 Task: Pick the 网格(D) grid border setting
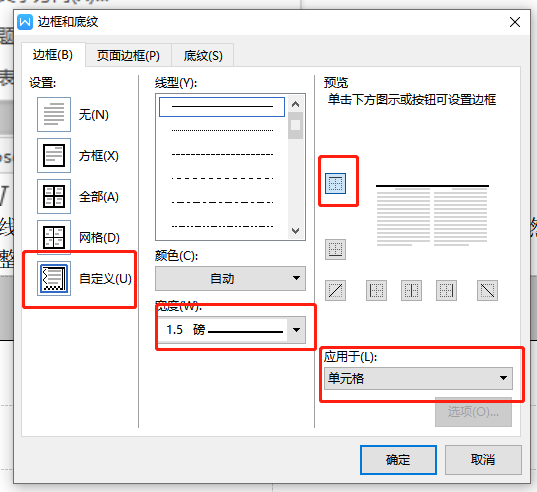(54, 237)
